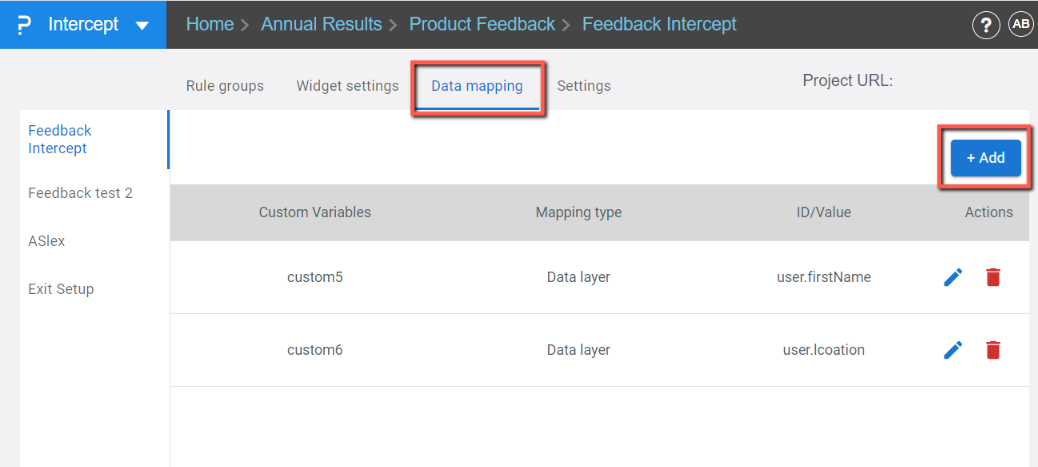Open ASlex intercept in sidebar
This screenshot has width=1038, height=467.
[x=47, y=241]
